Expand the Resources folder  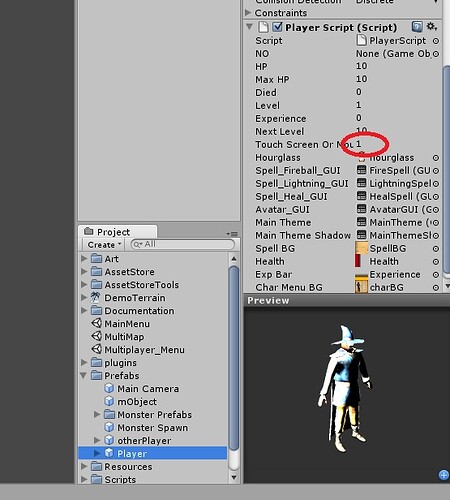click(x=84, y=467)
